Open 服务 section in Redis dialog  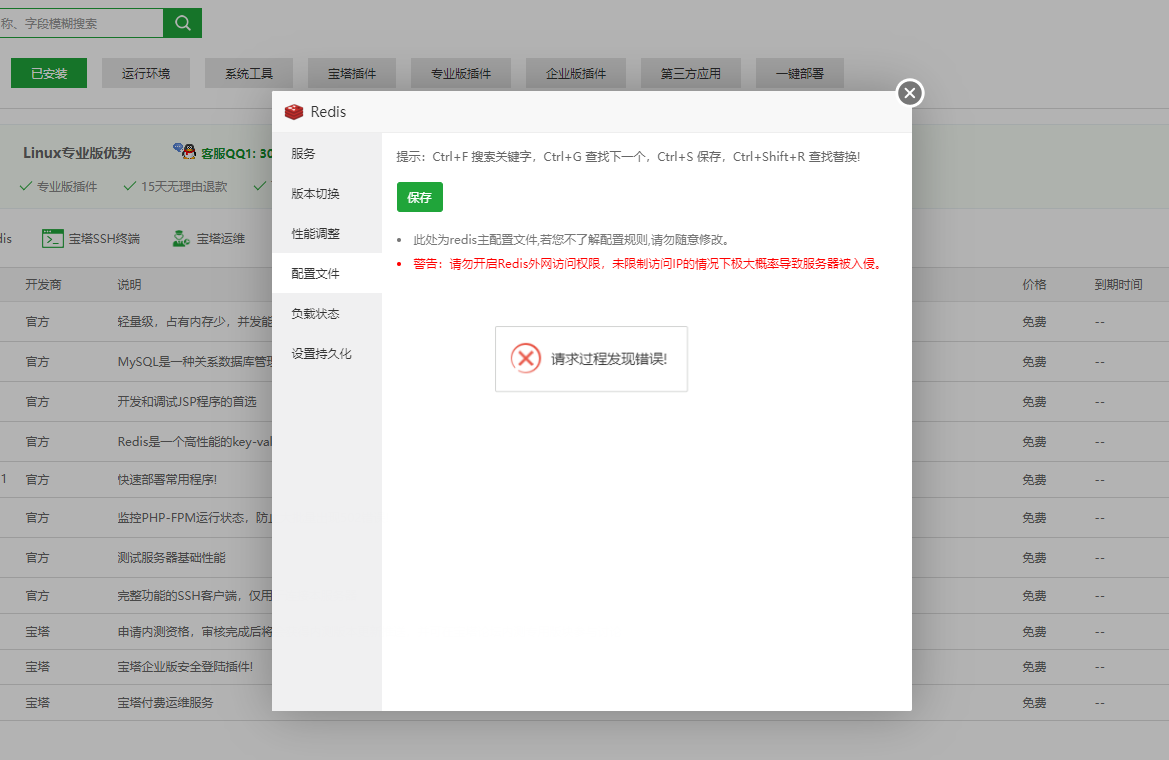coord(327,154)
